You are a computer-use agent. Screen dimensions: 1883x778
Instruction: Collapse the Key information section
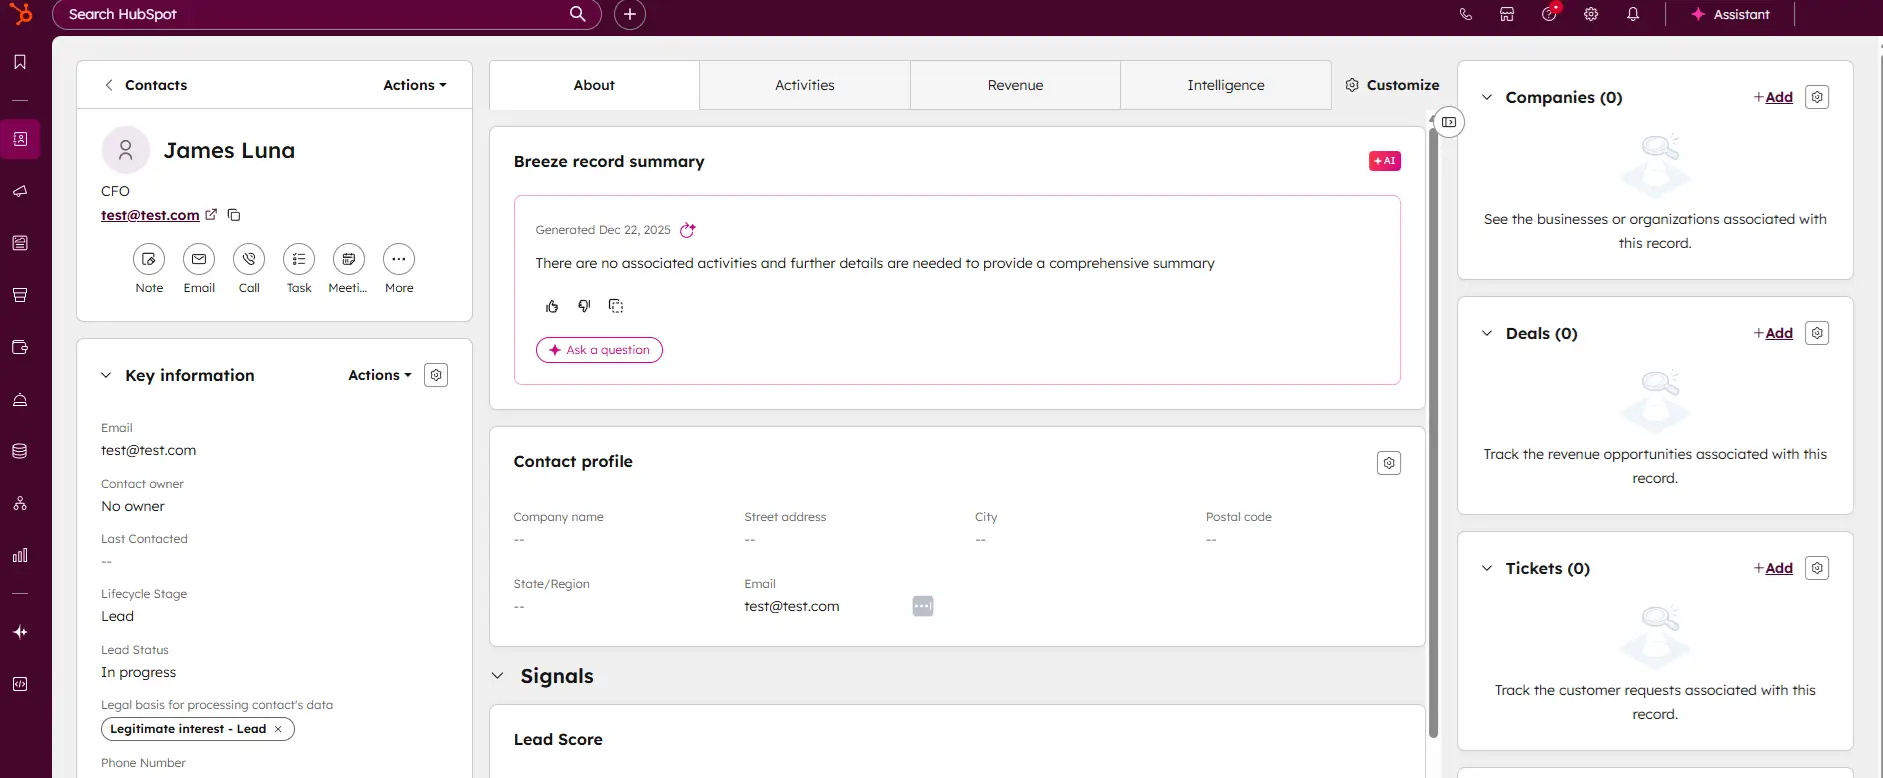[x=106, y=375]
